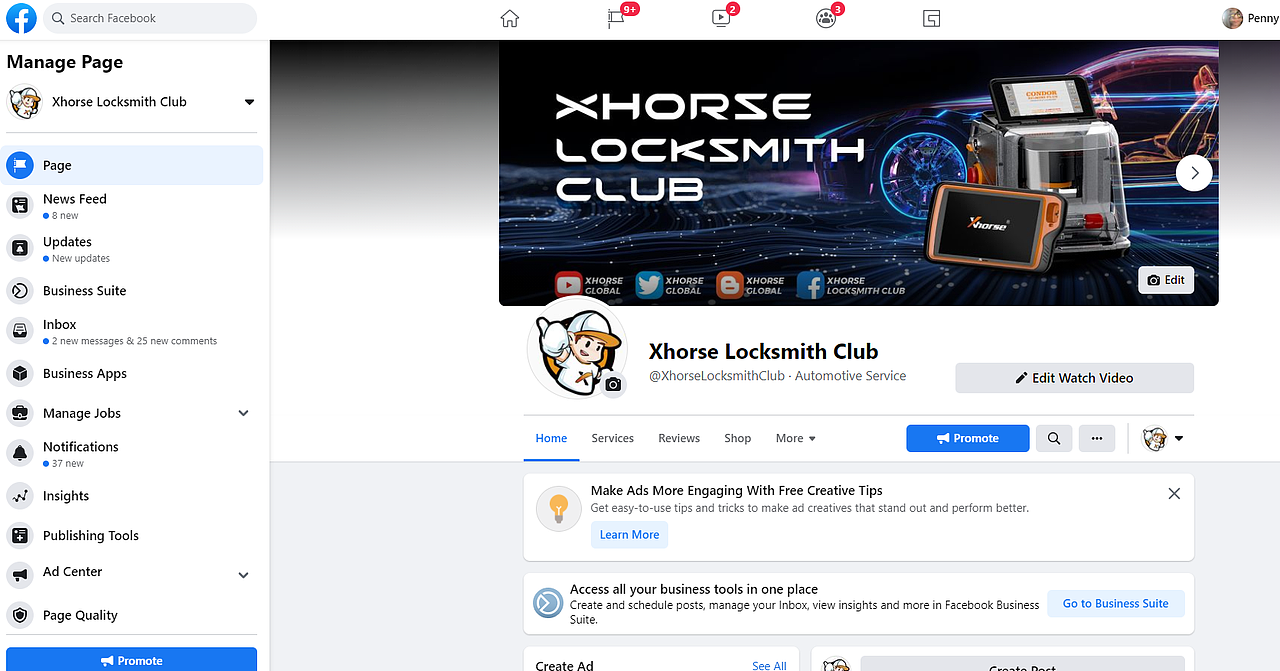Open the More tab dropdown

pyautogui.click(x=796, y=438)
